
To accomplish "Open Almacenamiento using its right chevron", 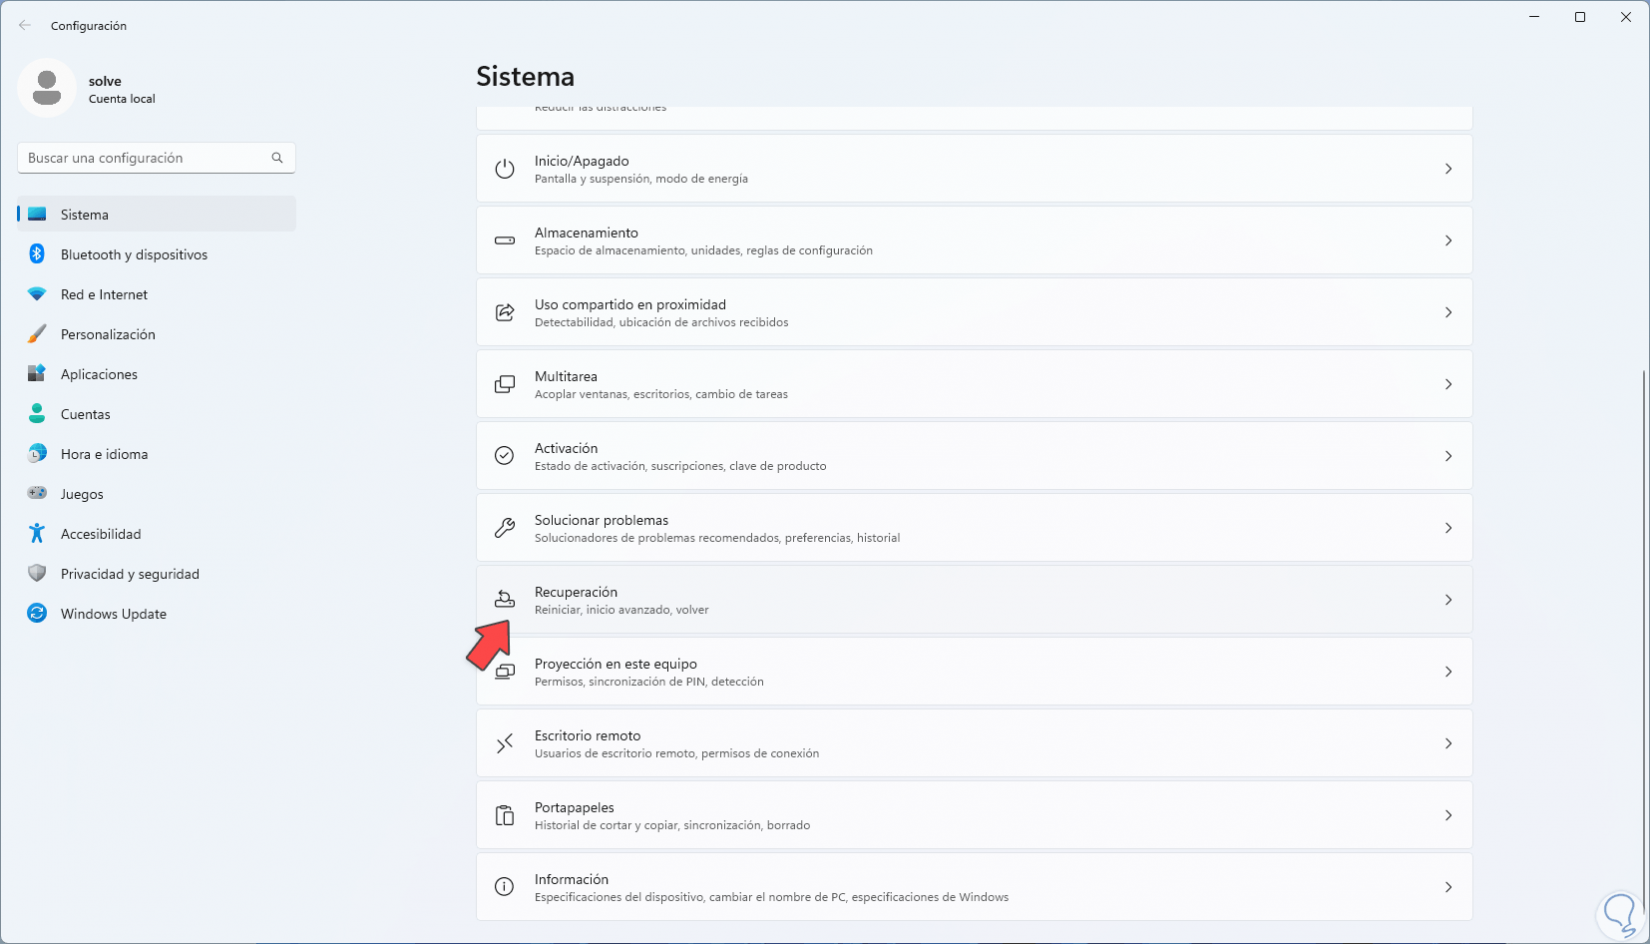I will tap(1448, 241).
